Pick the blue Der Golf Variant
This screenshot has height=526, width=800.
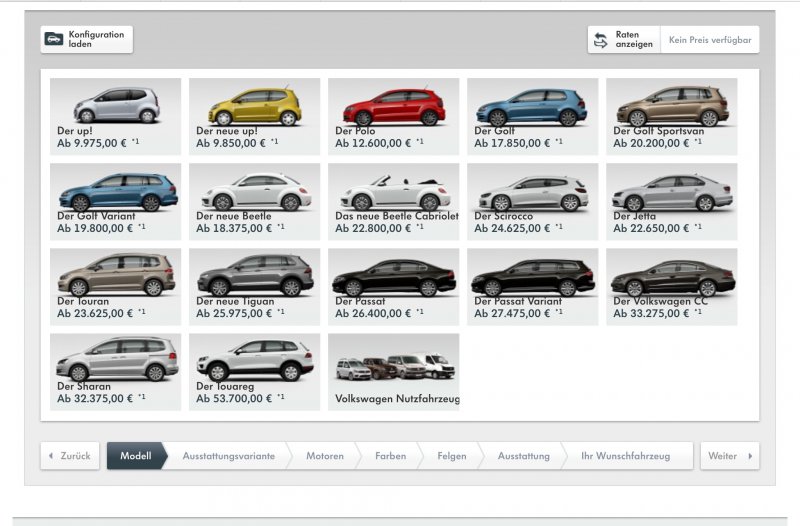tap(115, 202)
